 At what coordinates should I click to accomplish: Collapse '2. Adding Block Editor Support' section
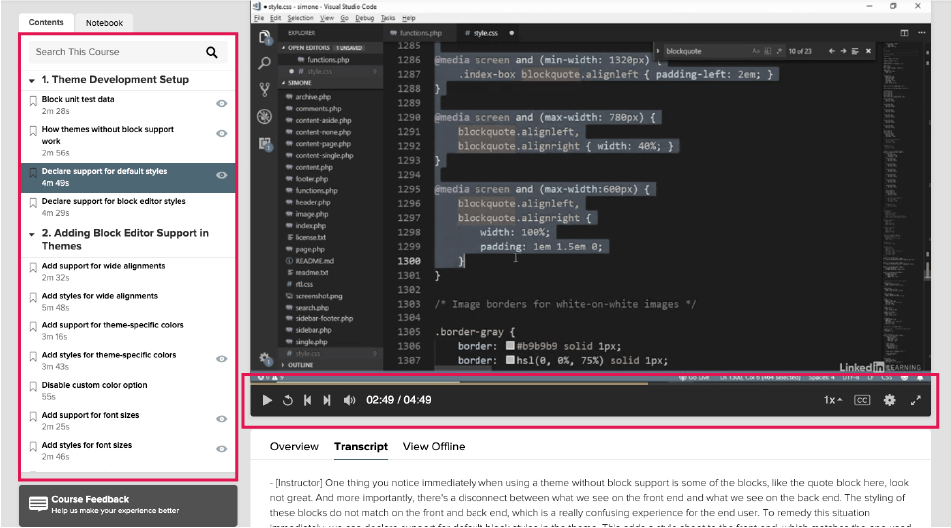32,234
